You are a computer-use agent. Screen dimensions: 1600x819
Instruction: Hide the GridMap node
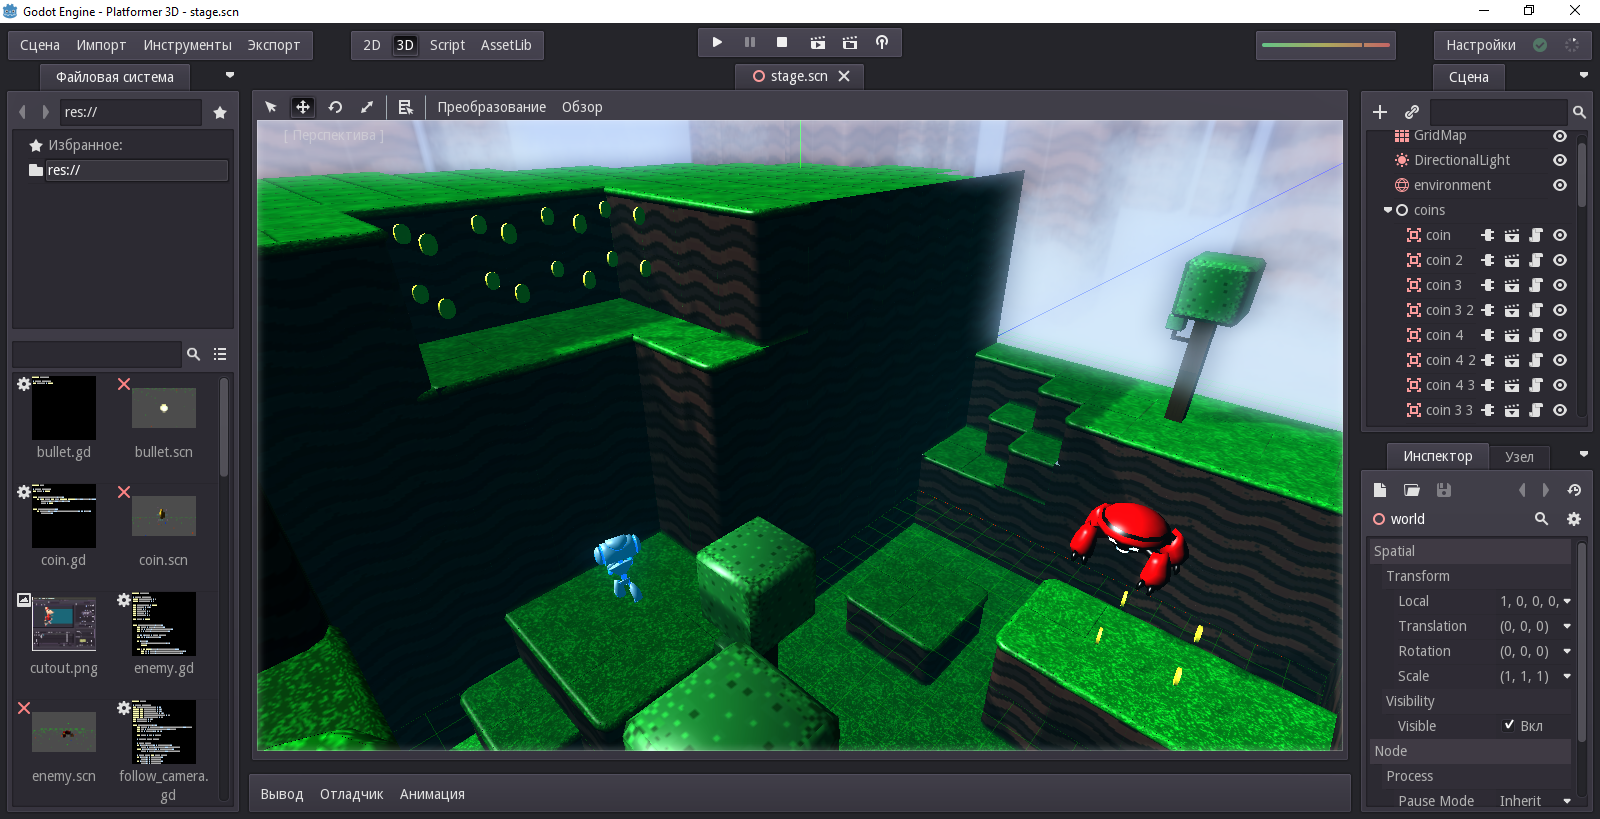1559,136
